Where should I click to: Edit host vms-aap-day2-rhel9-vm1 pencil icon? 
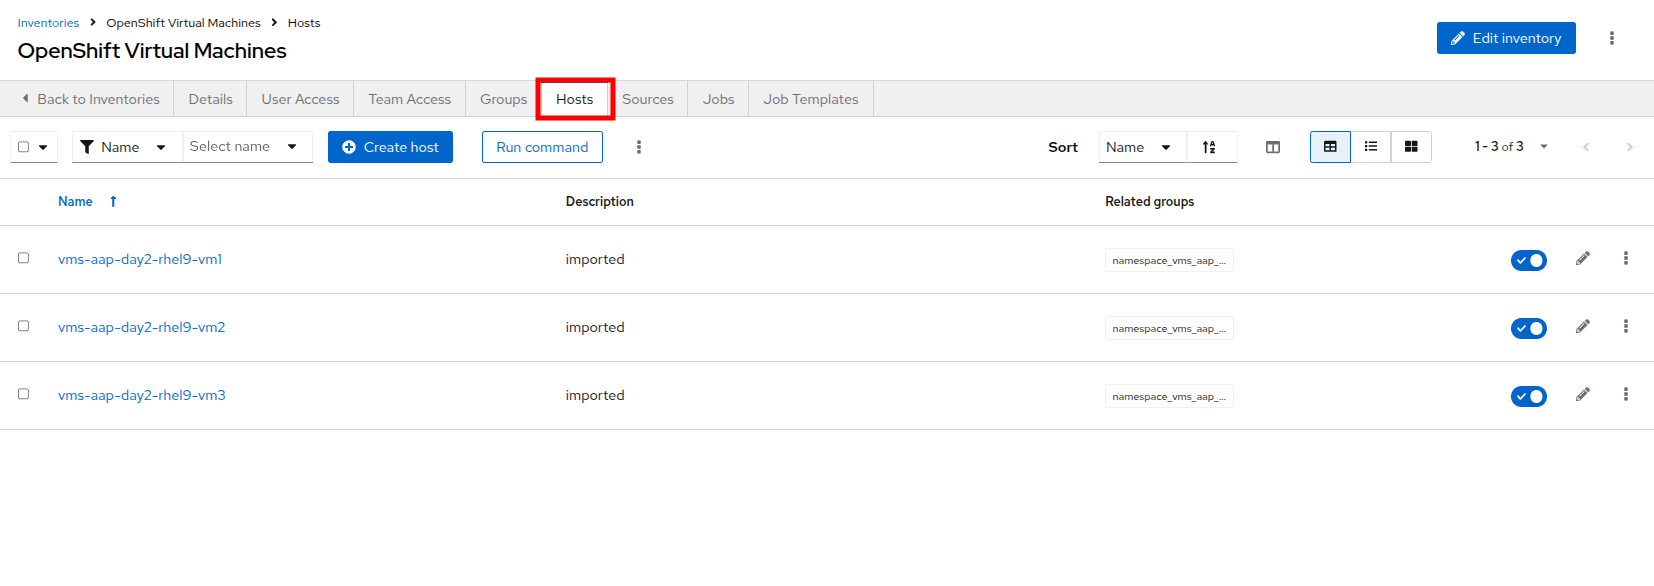[x=1583, y=259]
